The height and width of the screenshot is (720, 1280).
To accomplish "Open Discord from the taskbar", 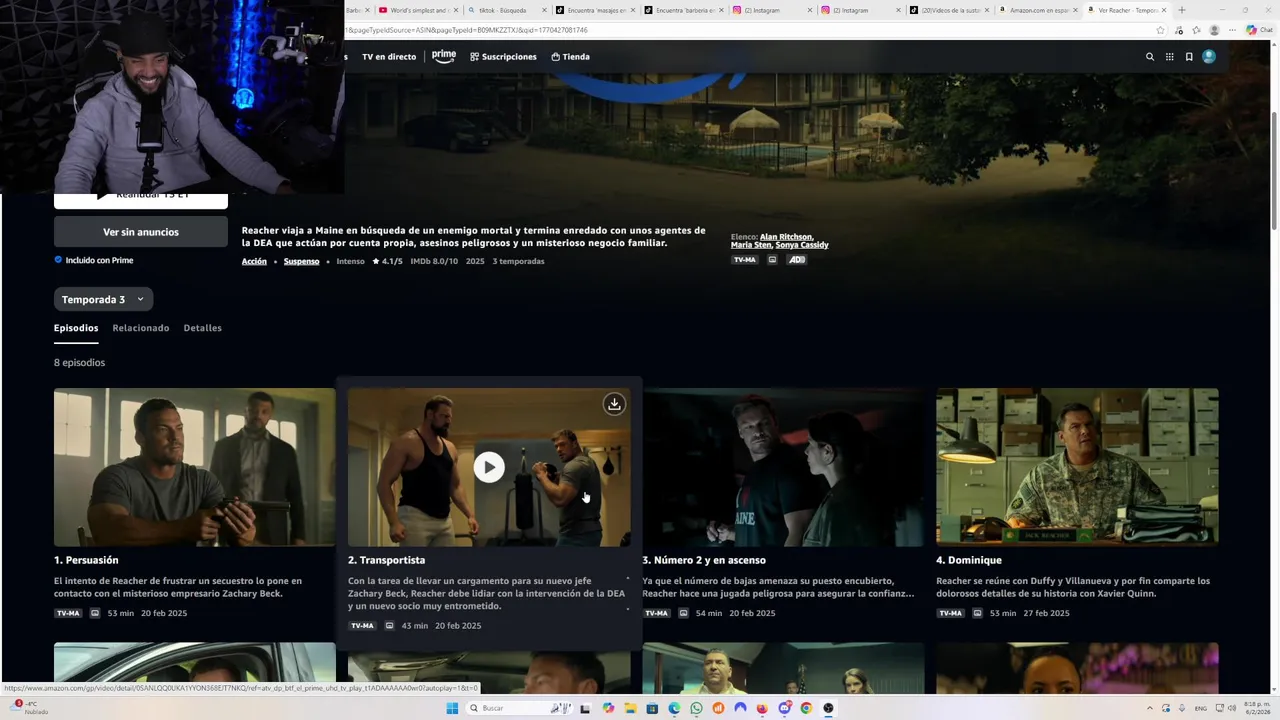I will tap(784, 708).
